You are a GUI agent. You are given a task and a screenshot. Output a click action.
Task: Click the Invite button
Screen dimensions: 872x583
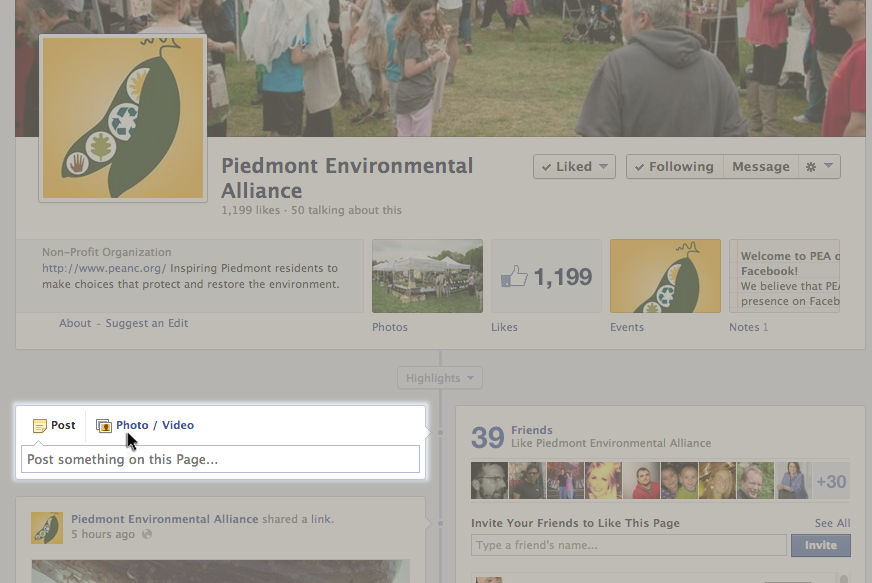coord(821,545)
